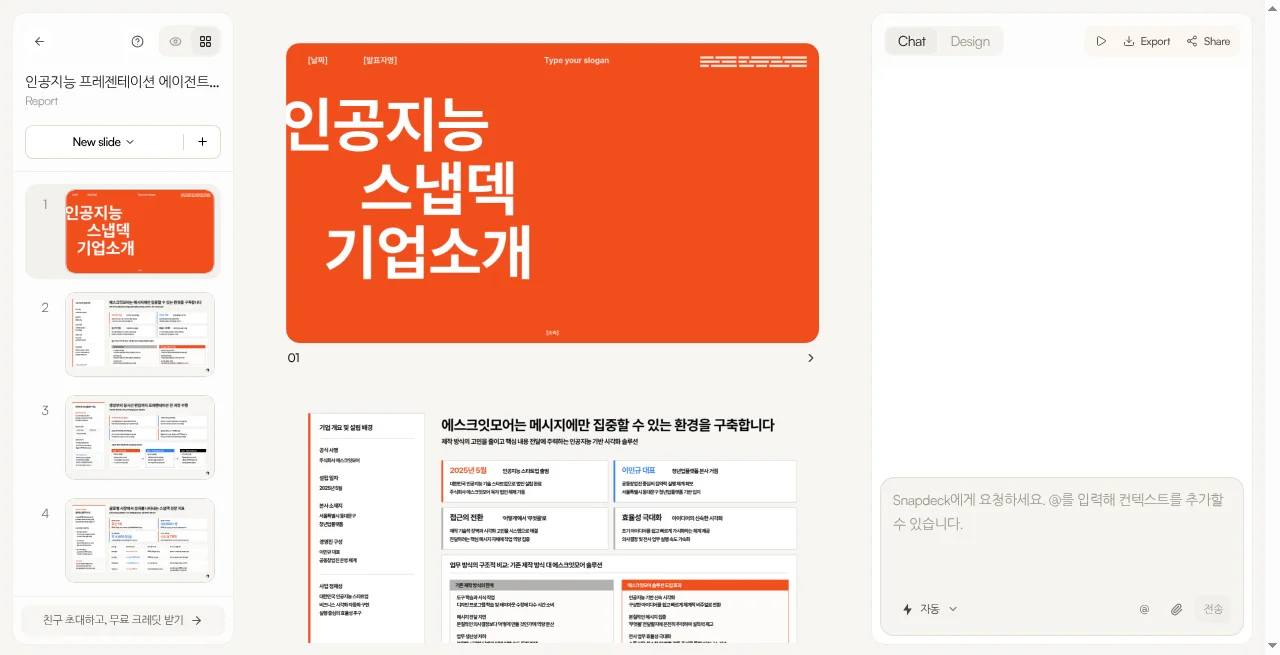Click the @ mention context icon

(1144, 609)
